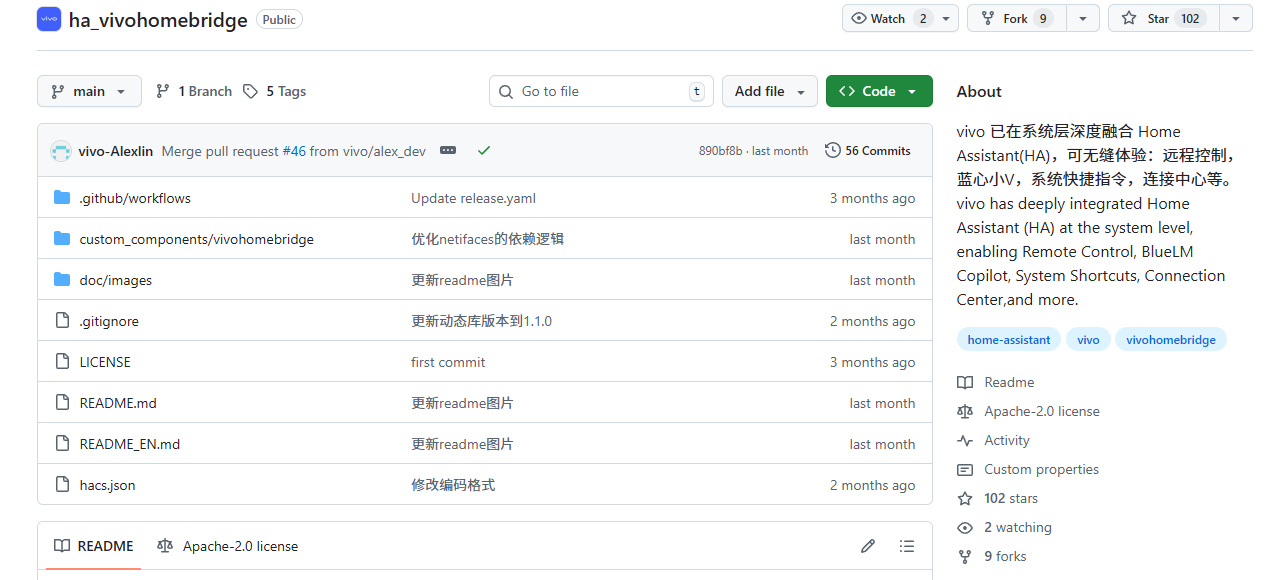This screenshot has height=580, width=1282.
Task: View the 1 Branch link
Action: 194,91
